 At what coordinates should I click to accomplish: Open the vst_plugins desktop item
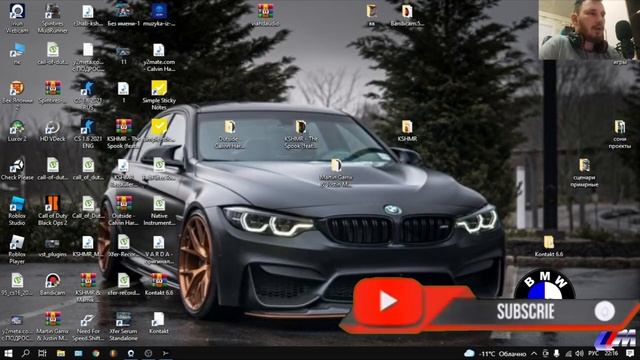(52, 246)
